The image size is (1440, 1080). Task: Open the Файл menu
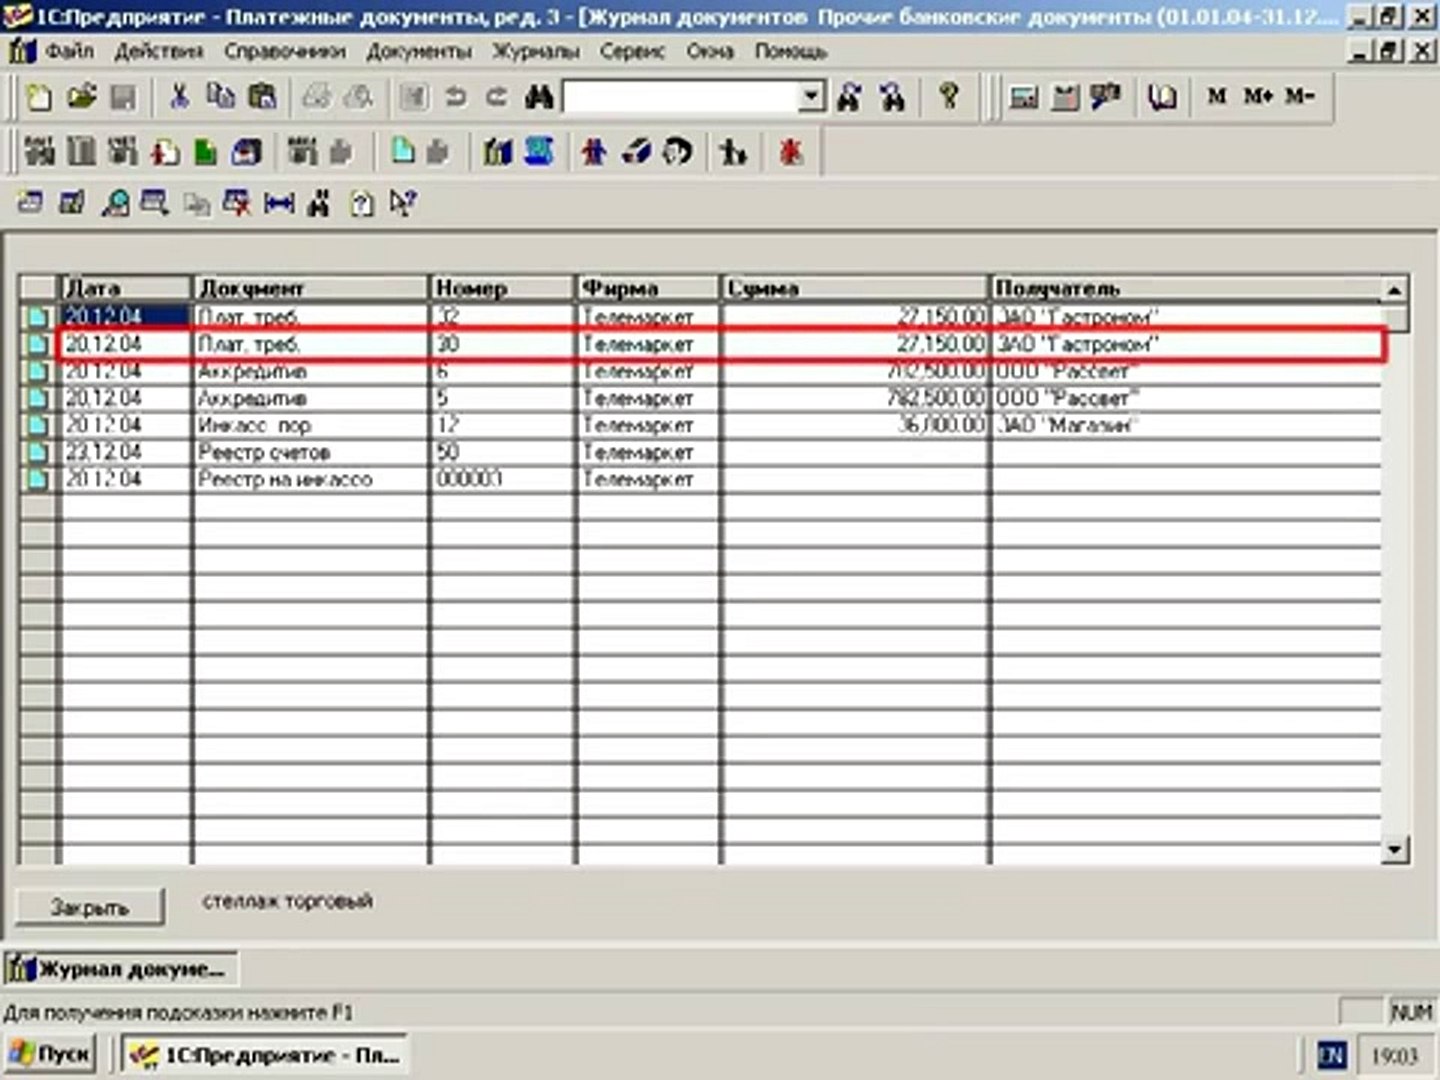click(x=70, y=50)
